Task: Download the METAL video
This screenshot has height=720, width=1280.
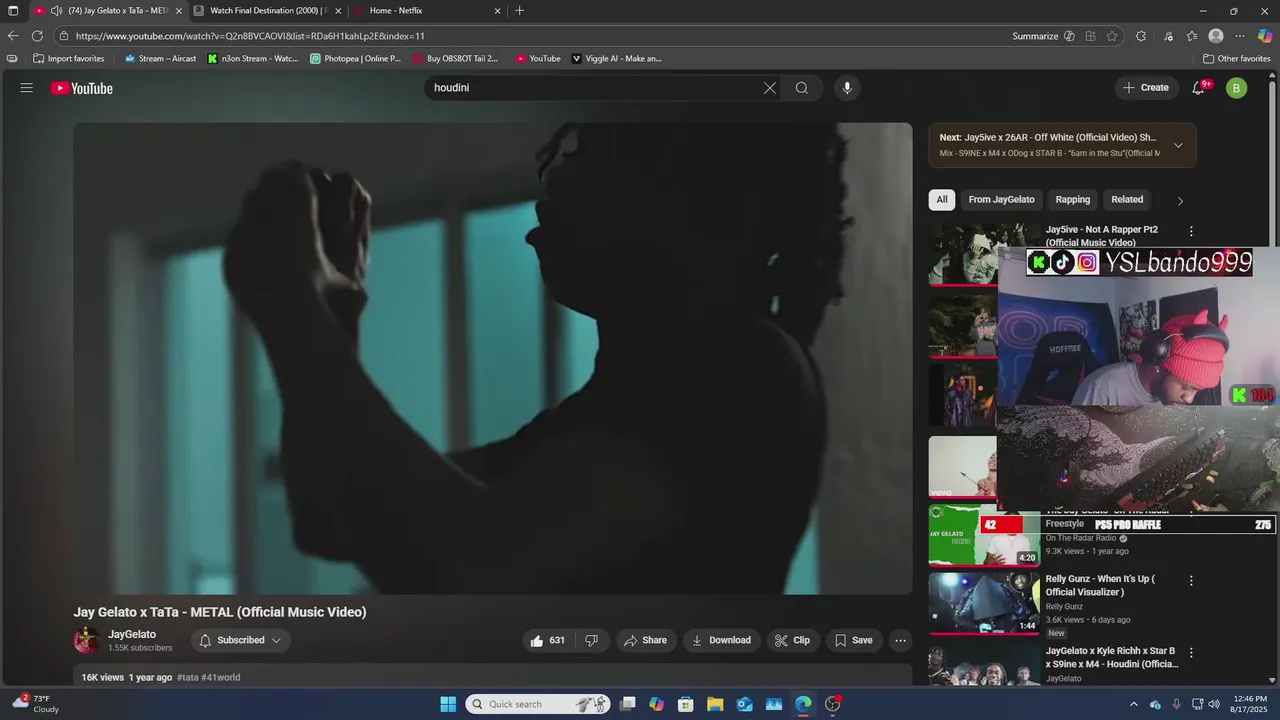Action: 721,640
